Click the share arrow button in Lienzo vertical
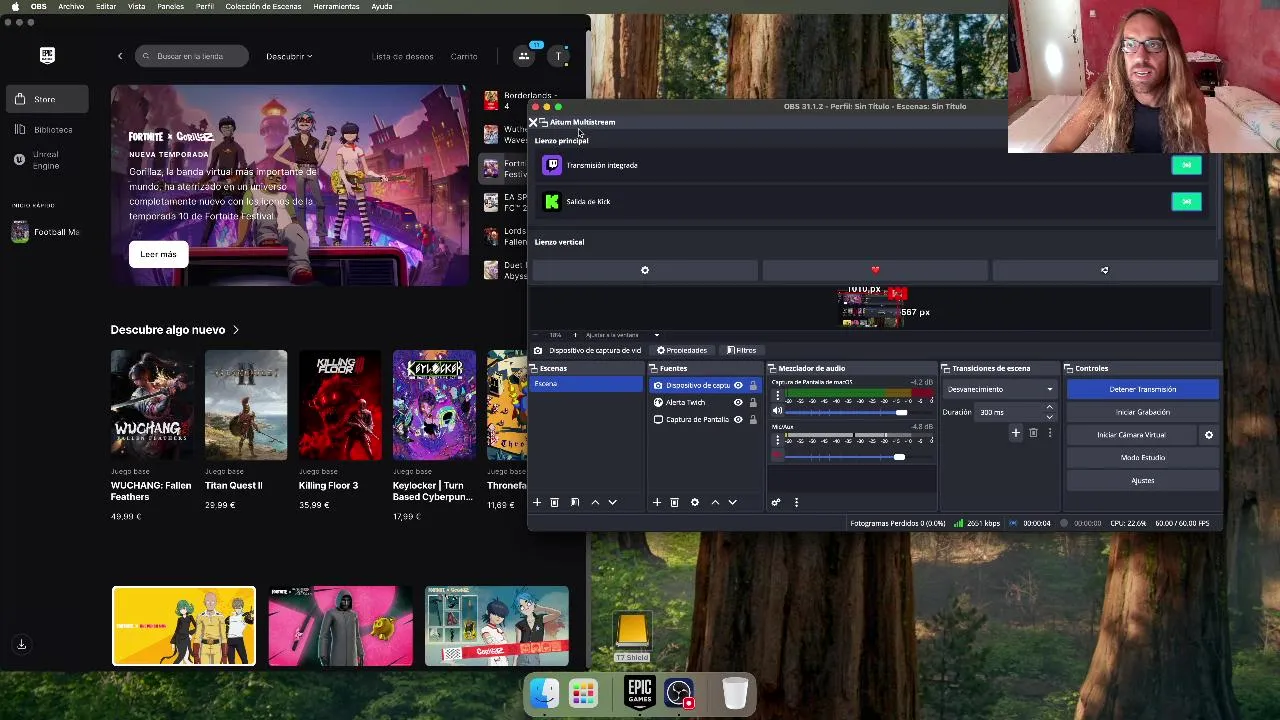Image resolution: width=1280 pixels, height=720 pixels. click(1105, 270)
